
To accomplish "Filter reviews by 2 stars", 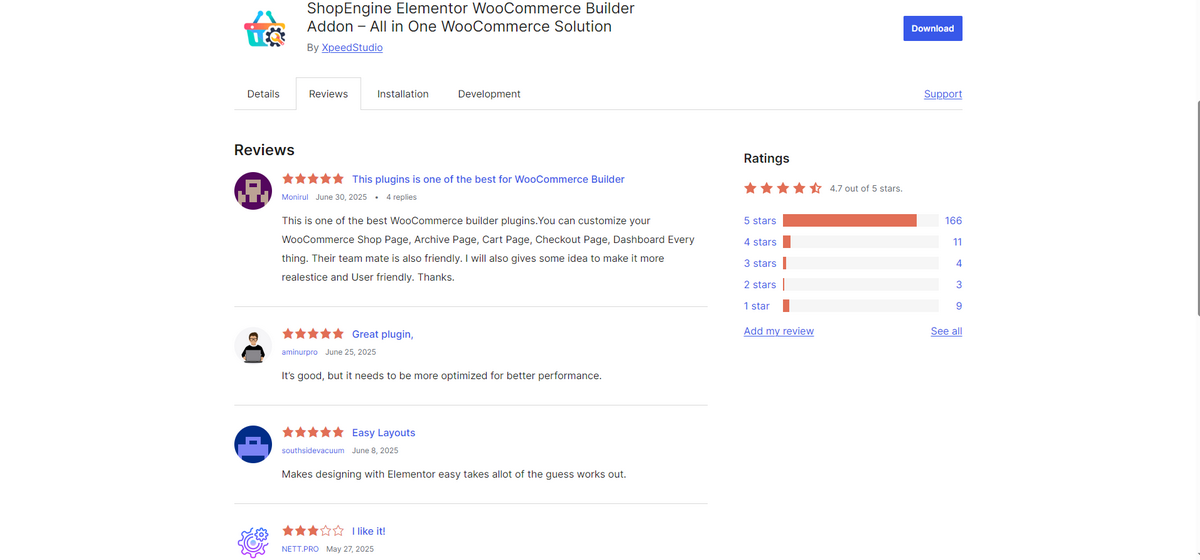I will point(760,285).
